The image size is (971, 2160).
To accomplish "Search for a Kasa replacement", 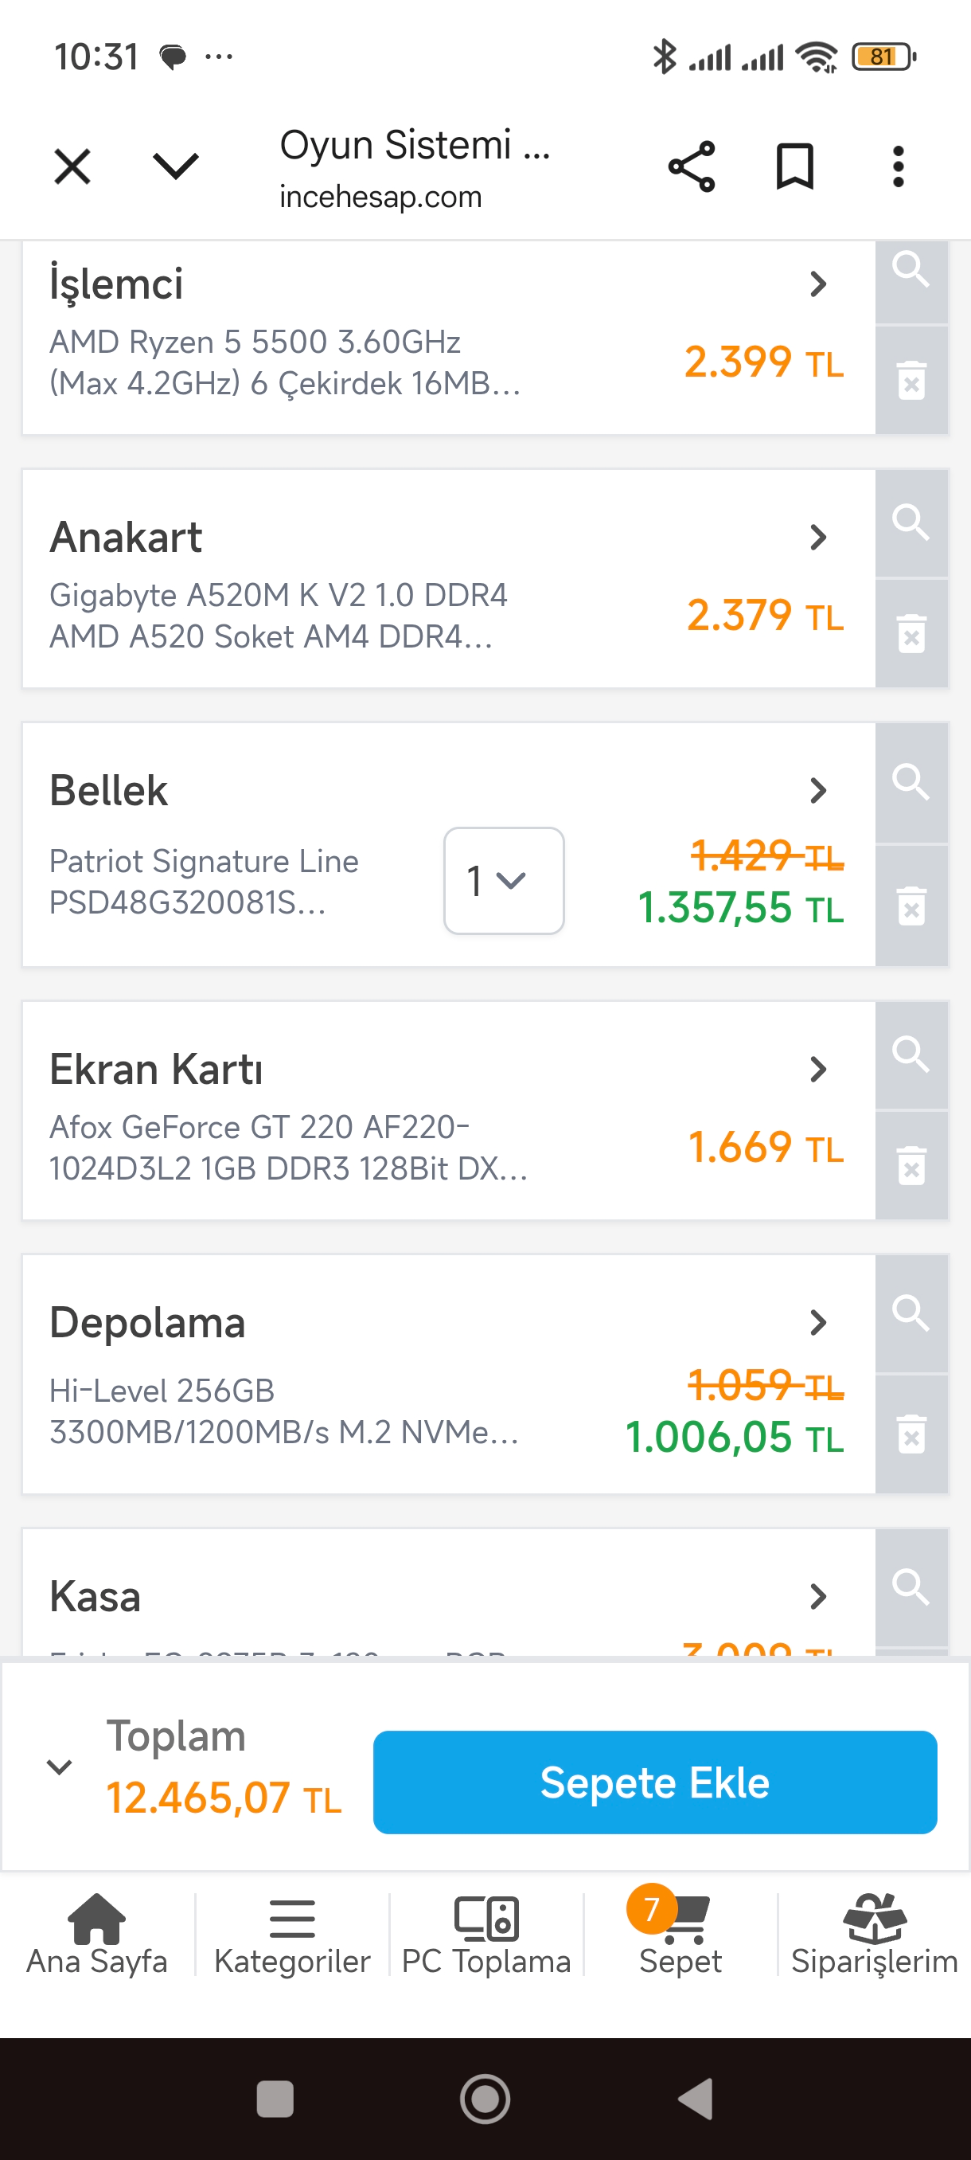I will click(911, 1587).
